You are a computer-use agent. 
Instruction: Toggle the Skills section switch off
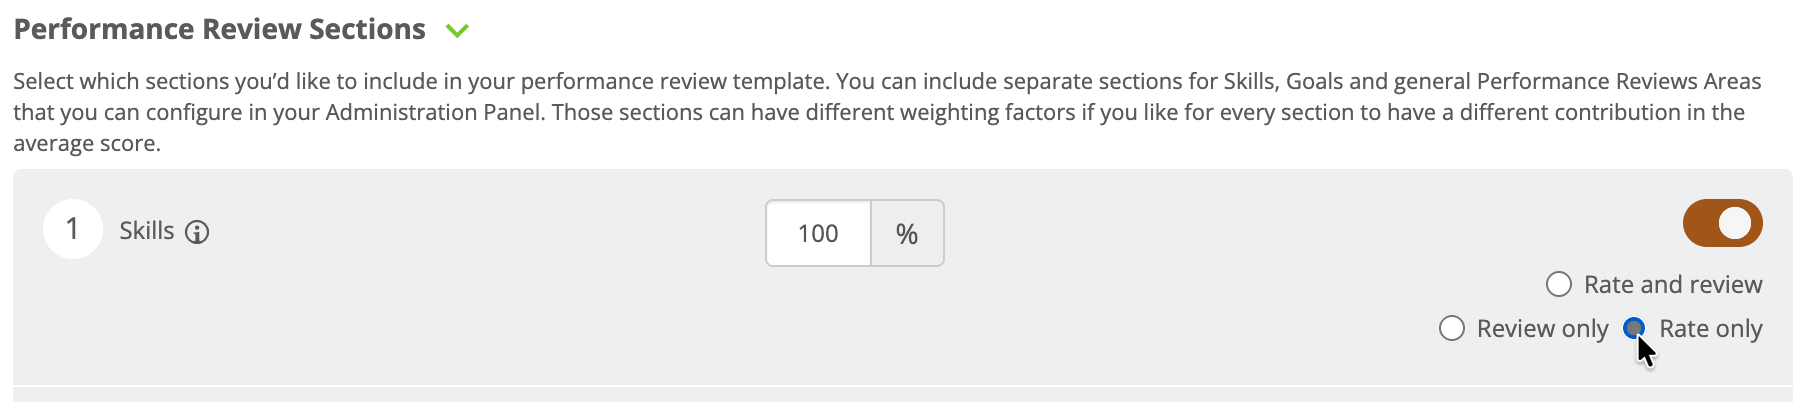[1722, 223]
